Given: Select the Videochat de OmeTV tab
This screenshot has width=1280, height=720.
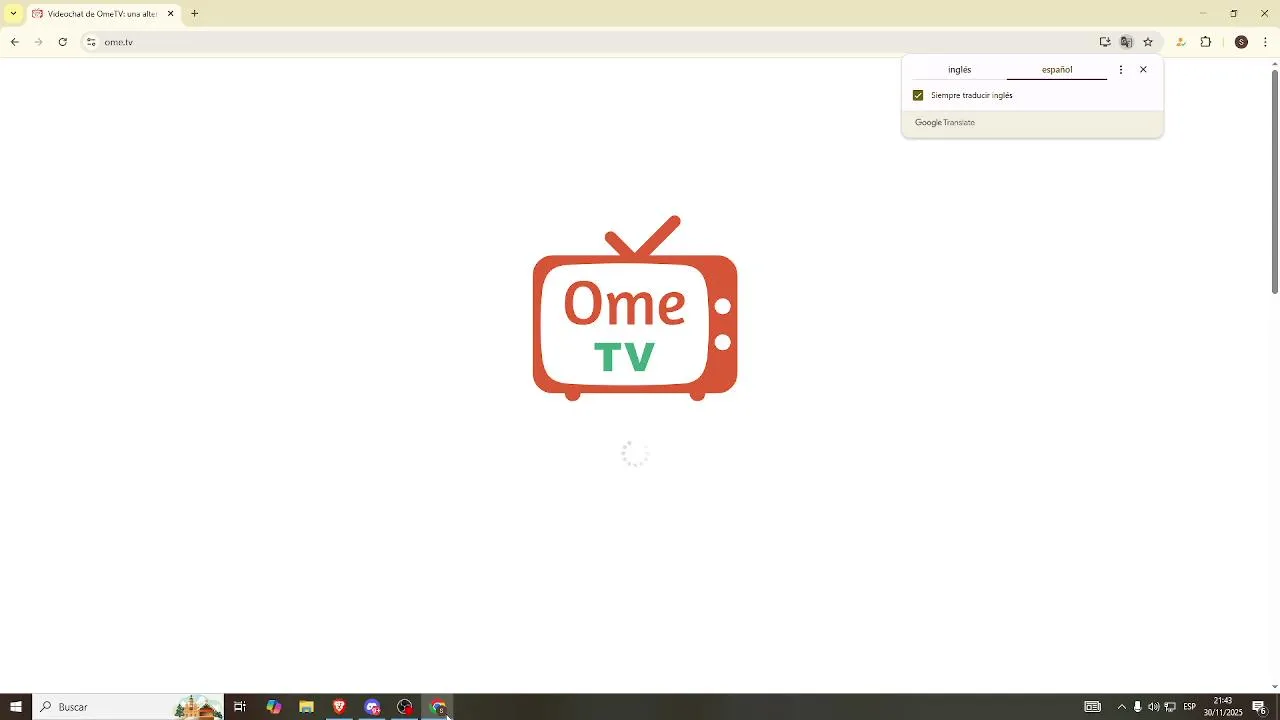Looking at the screenshot, I should [x=103, y=14].
